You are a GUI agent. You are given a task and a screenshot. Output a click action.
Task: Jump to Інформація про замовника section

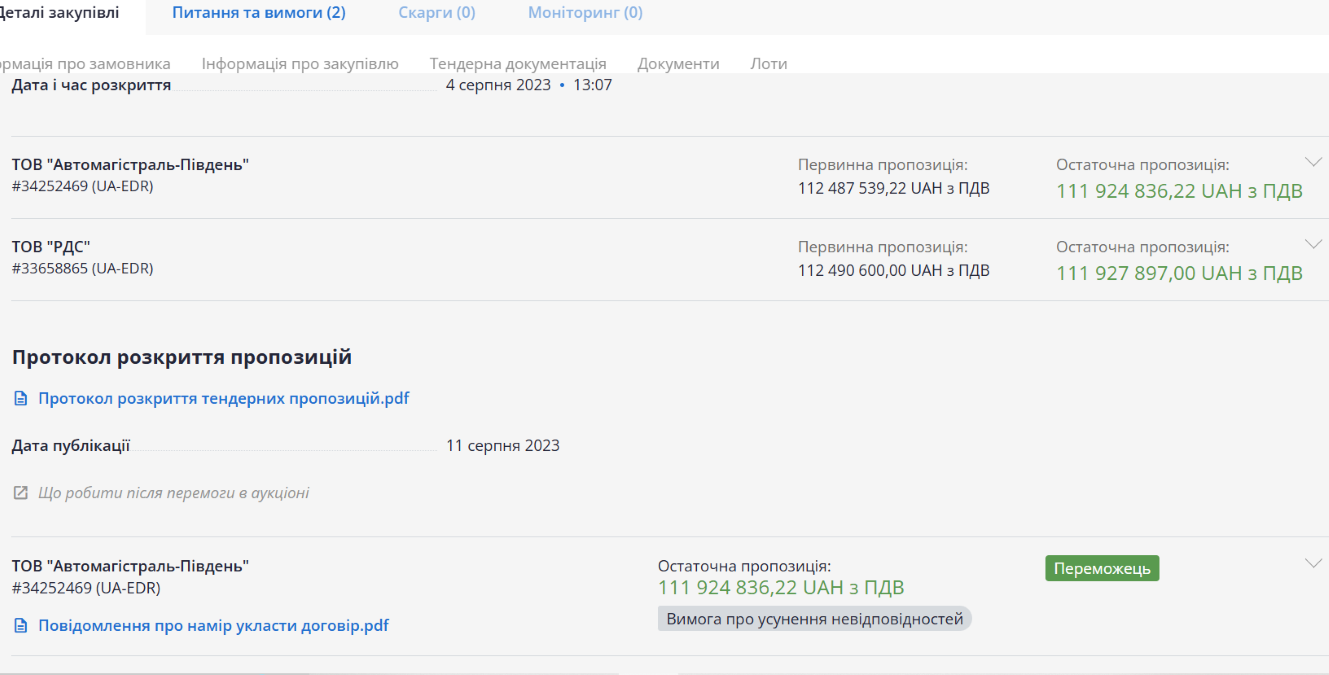85,63
